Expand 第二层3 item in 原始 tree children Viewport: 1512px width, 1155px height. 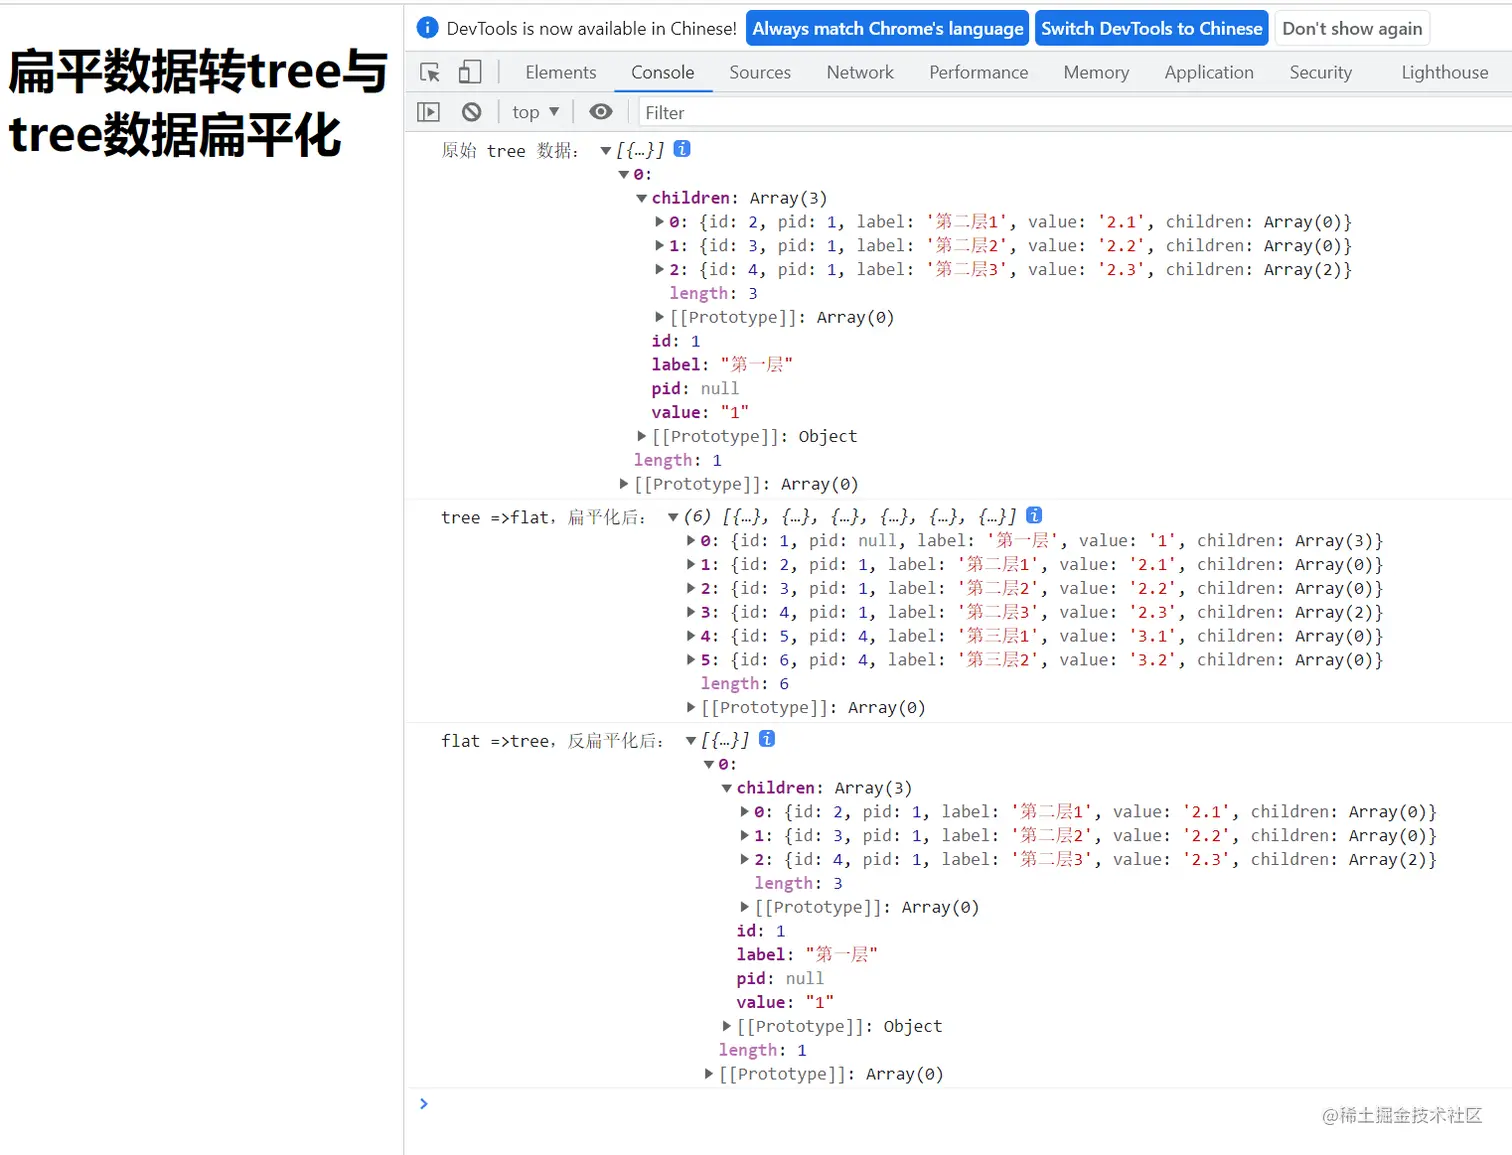pos(660,269)
